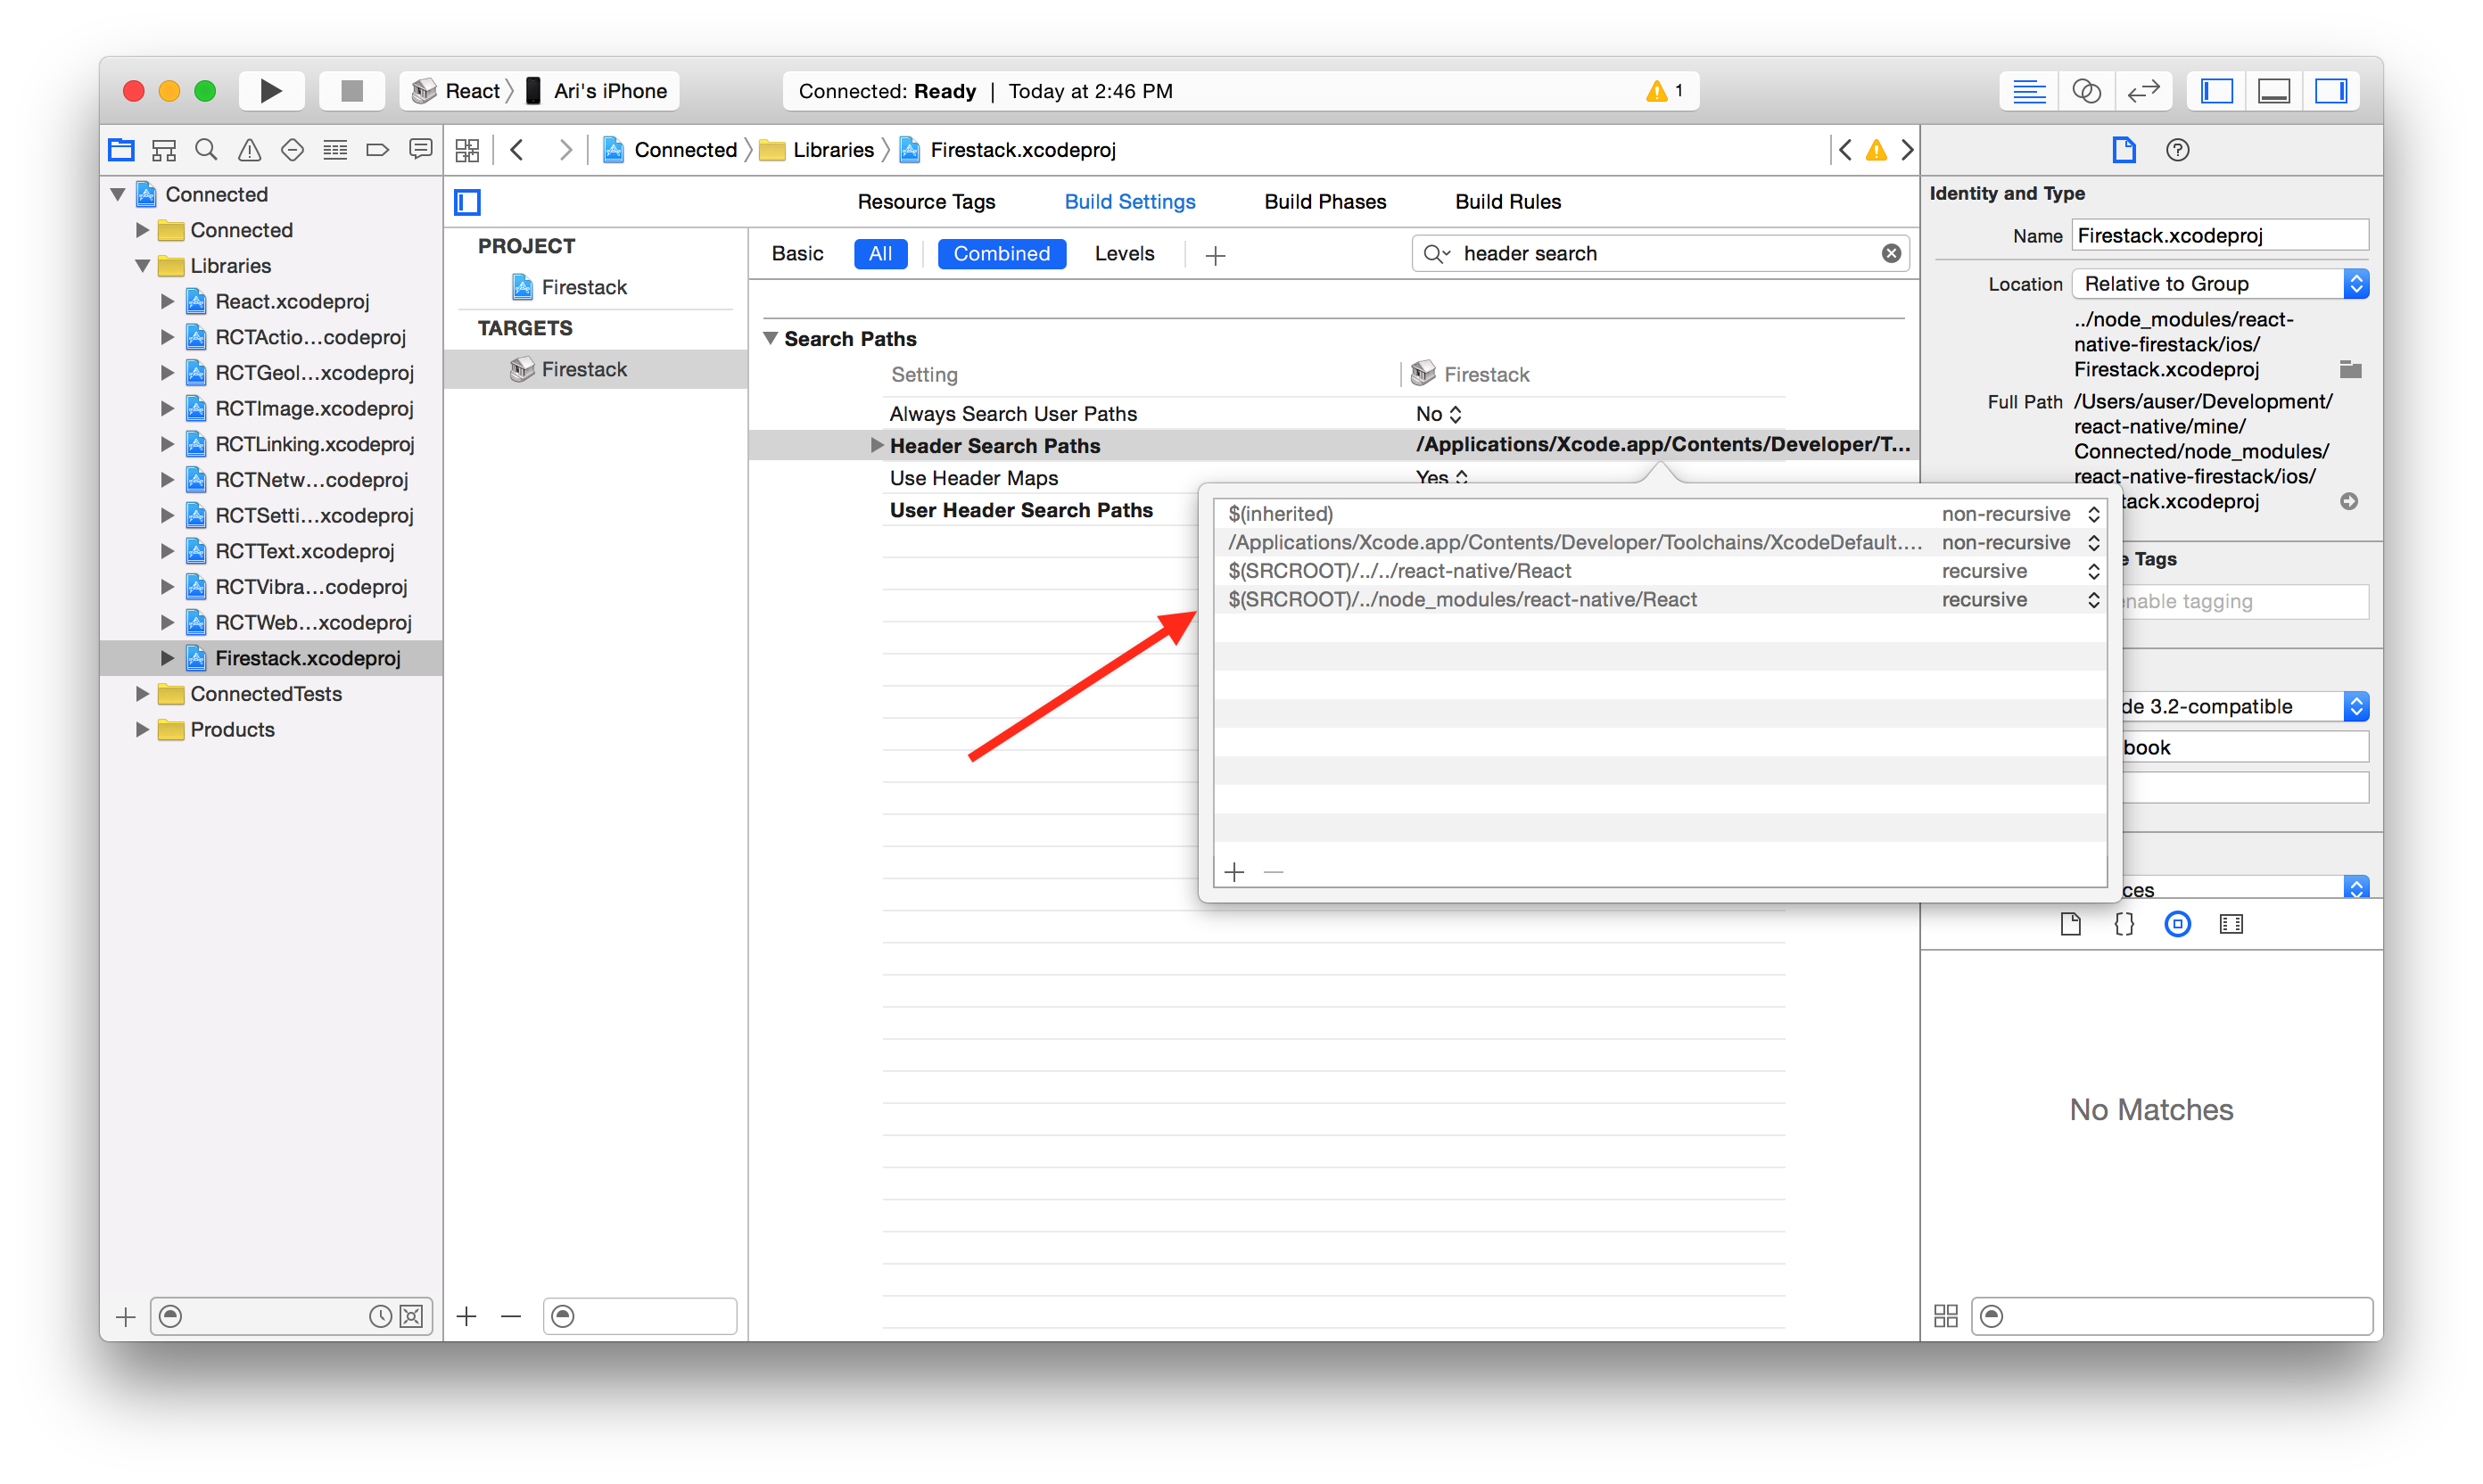
Task: Enable the All settings filter
Action: pos(880,253)
